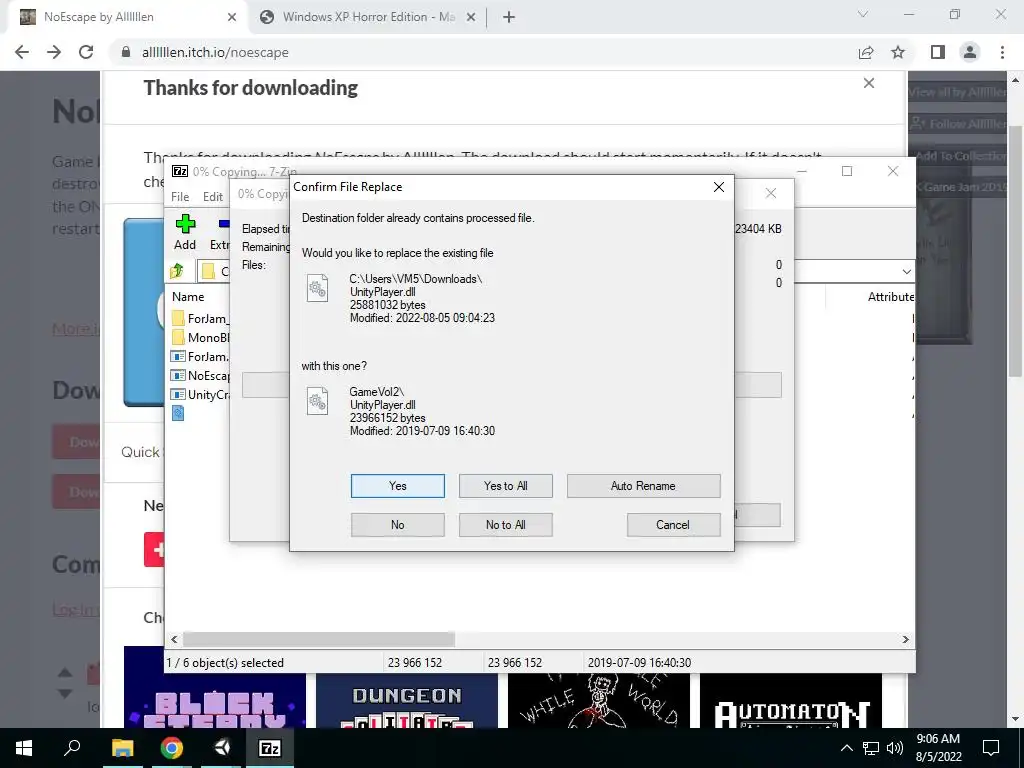Switch to Windows XP Horror Edition tab
Image resolution: width=1024 pixels, height=768 pixels.
[368, 17]
